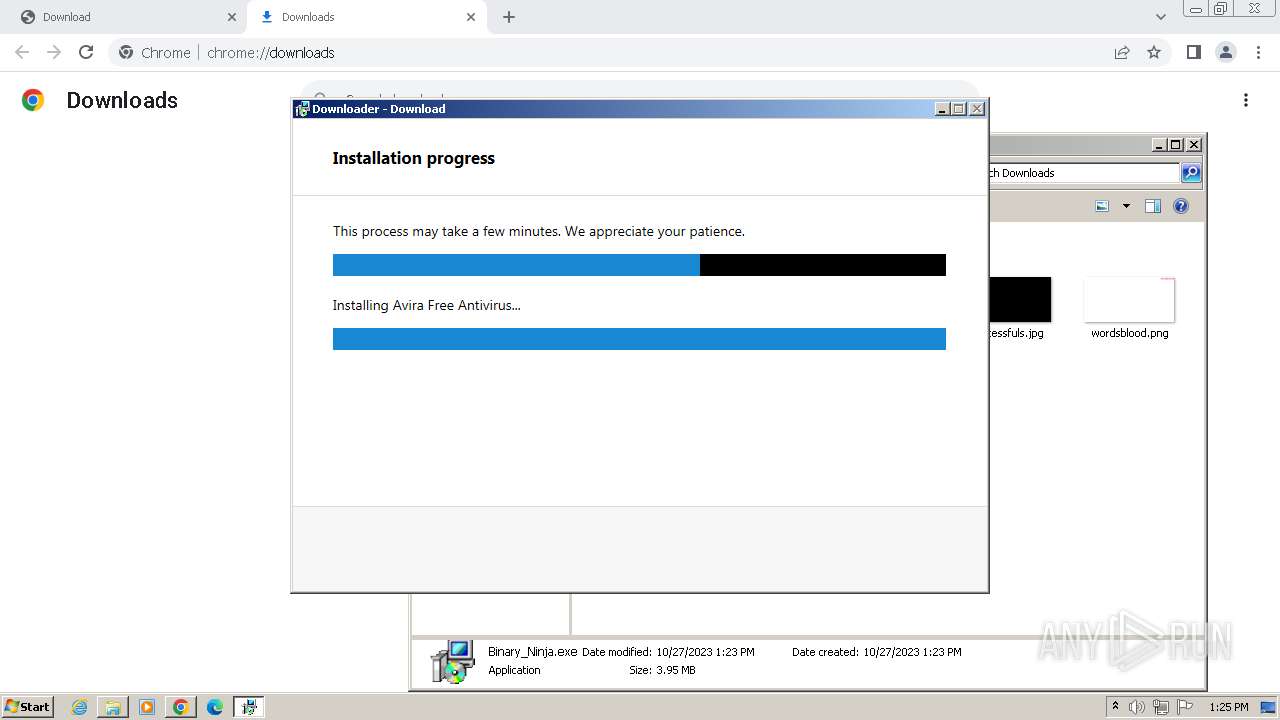
Task: Click Binary_Ninja.exe application icon in details pane
Action: (x=452, y=661)
